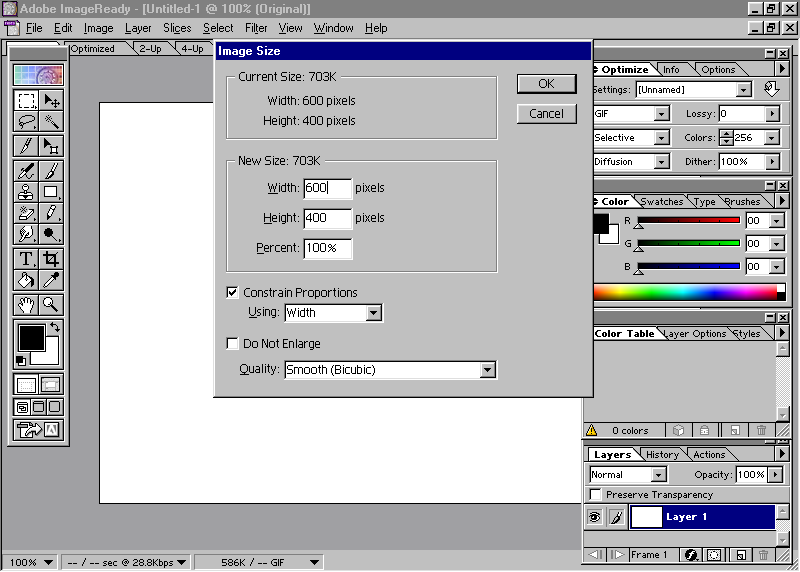Screen dimensions: 800x572
Task: Click the Layers panel paintbrush icon
Action: click(616, 517)
